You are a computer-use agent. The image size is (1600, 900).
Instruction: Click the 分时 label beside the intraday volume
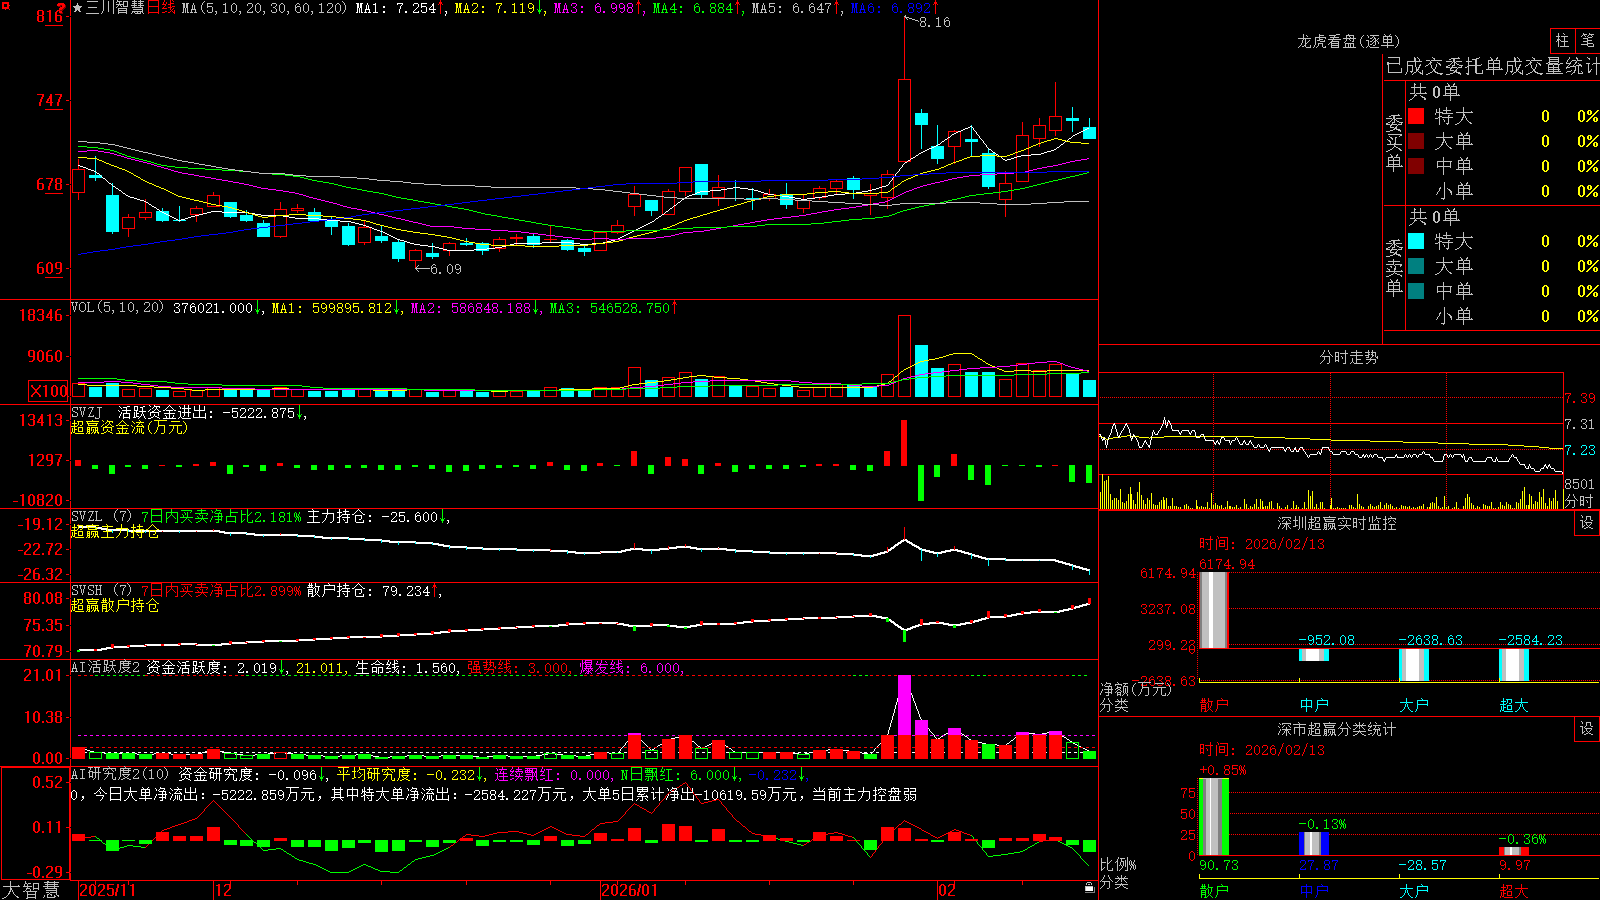coord(1579,501)
